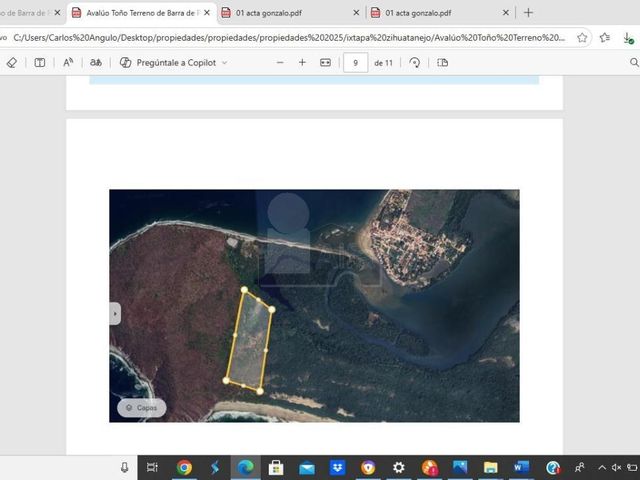The width and height of the screenshot is (640, 480).
Task: Select the add text tool
Action: point(40,63)
